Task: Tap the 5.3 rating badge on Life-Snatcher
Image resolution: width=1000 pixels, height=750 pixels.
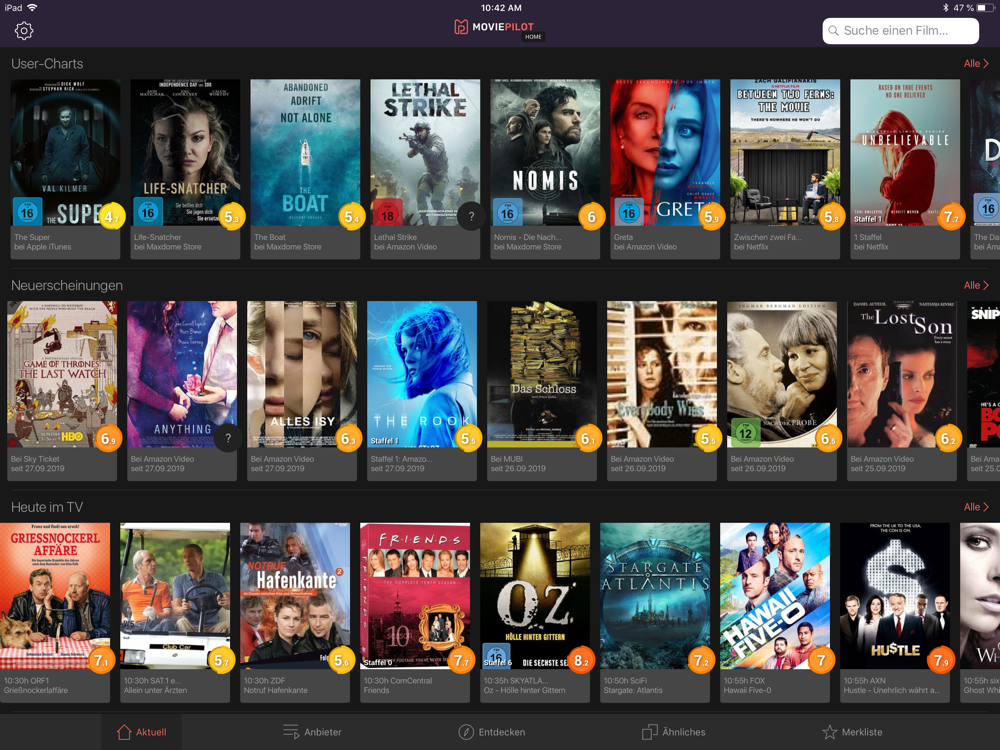Action: click(x=232, y=217)
